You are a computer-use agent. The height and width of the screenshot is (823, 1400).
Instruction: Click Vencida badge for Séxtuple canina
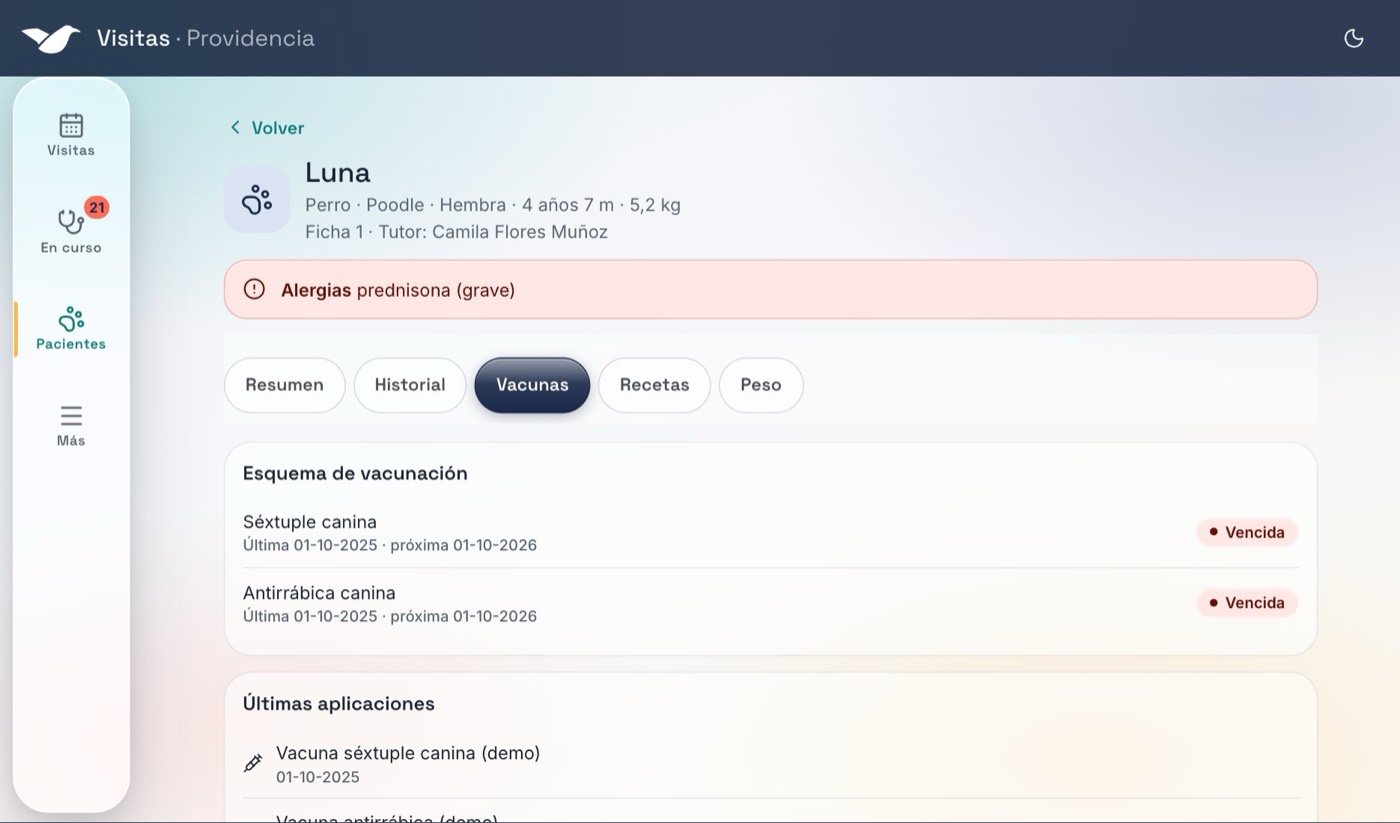click(x=1247, y=532)
